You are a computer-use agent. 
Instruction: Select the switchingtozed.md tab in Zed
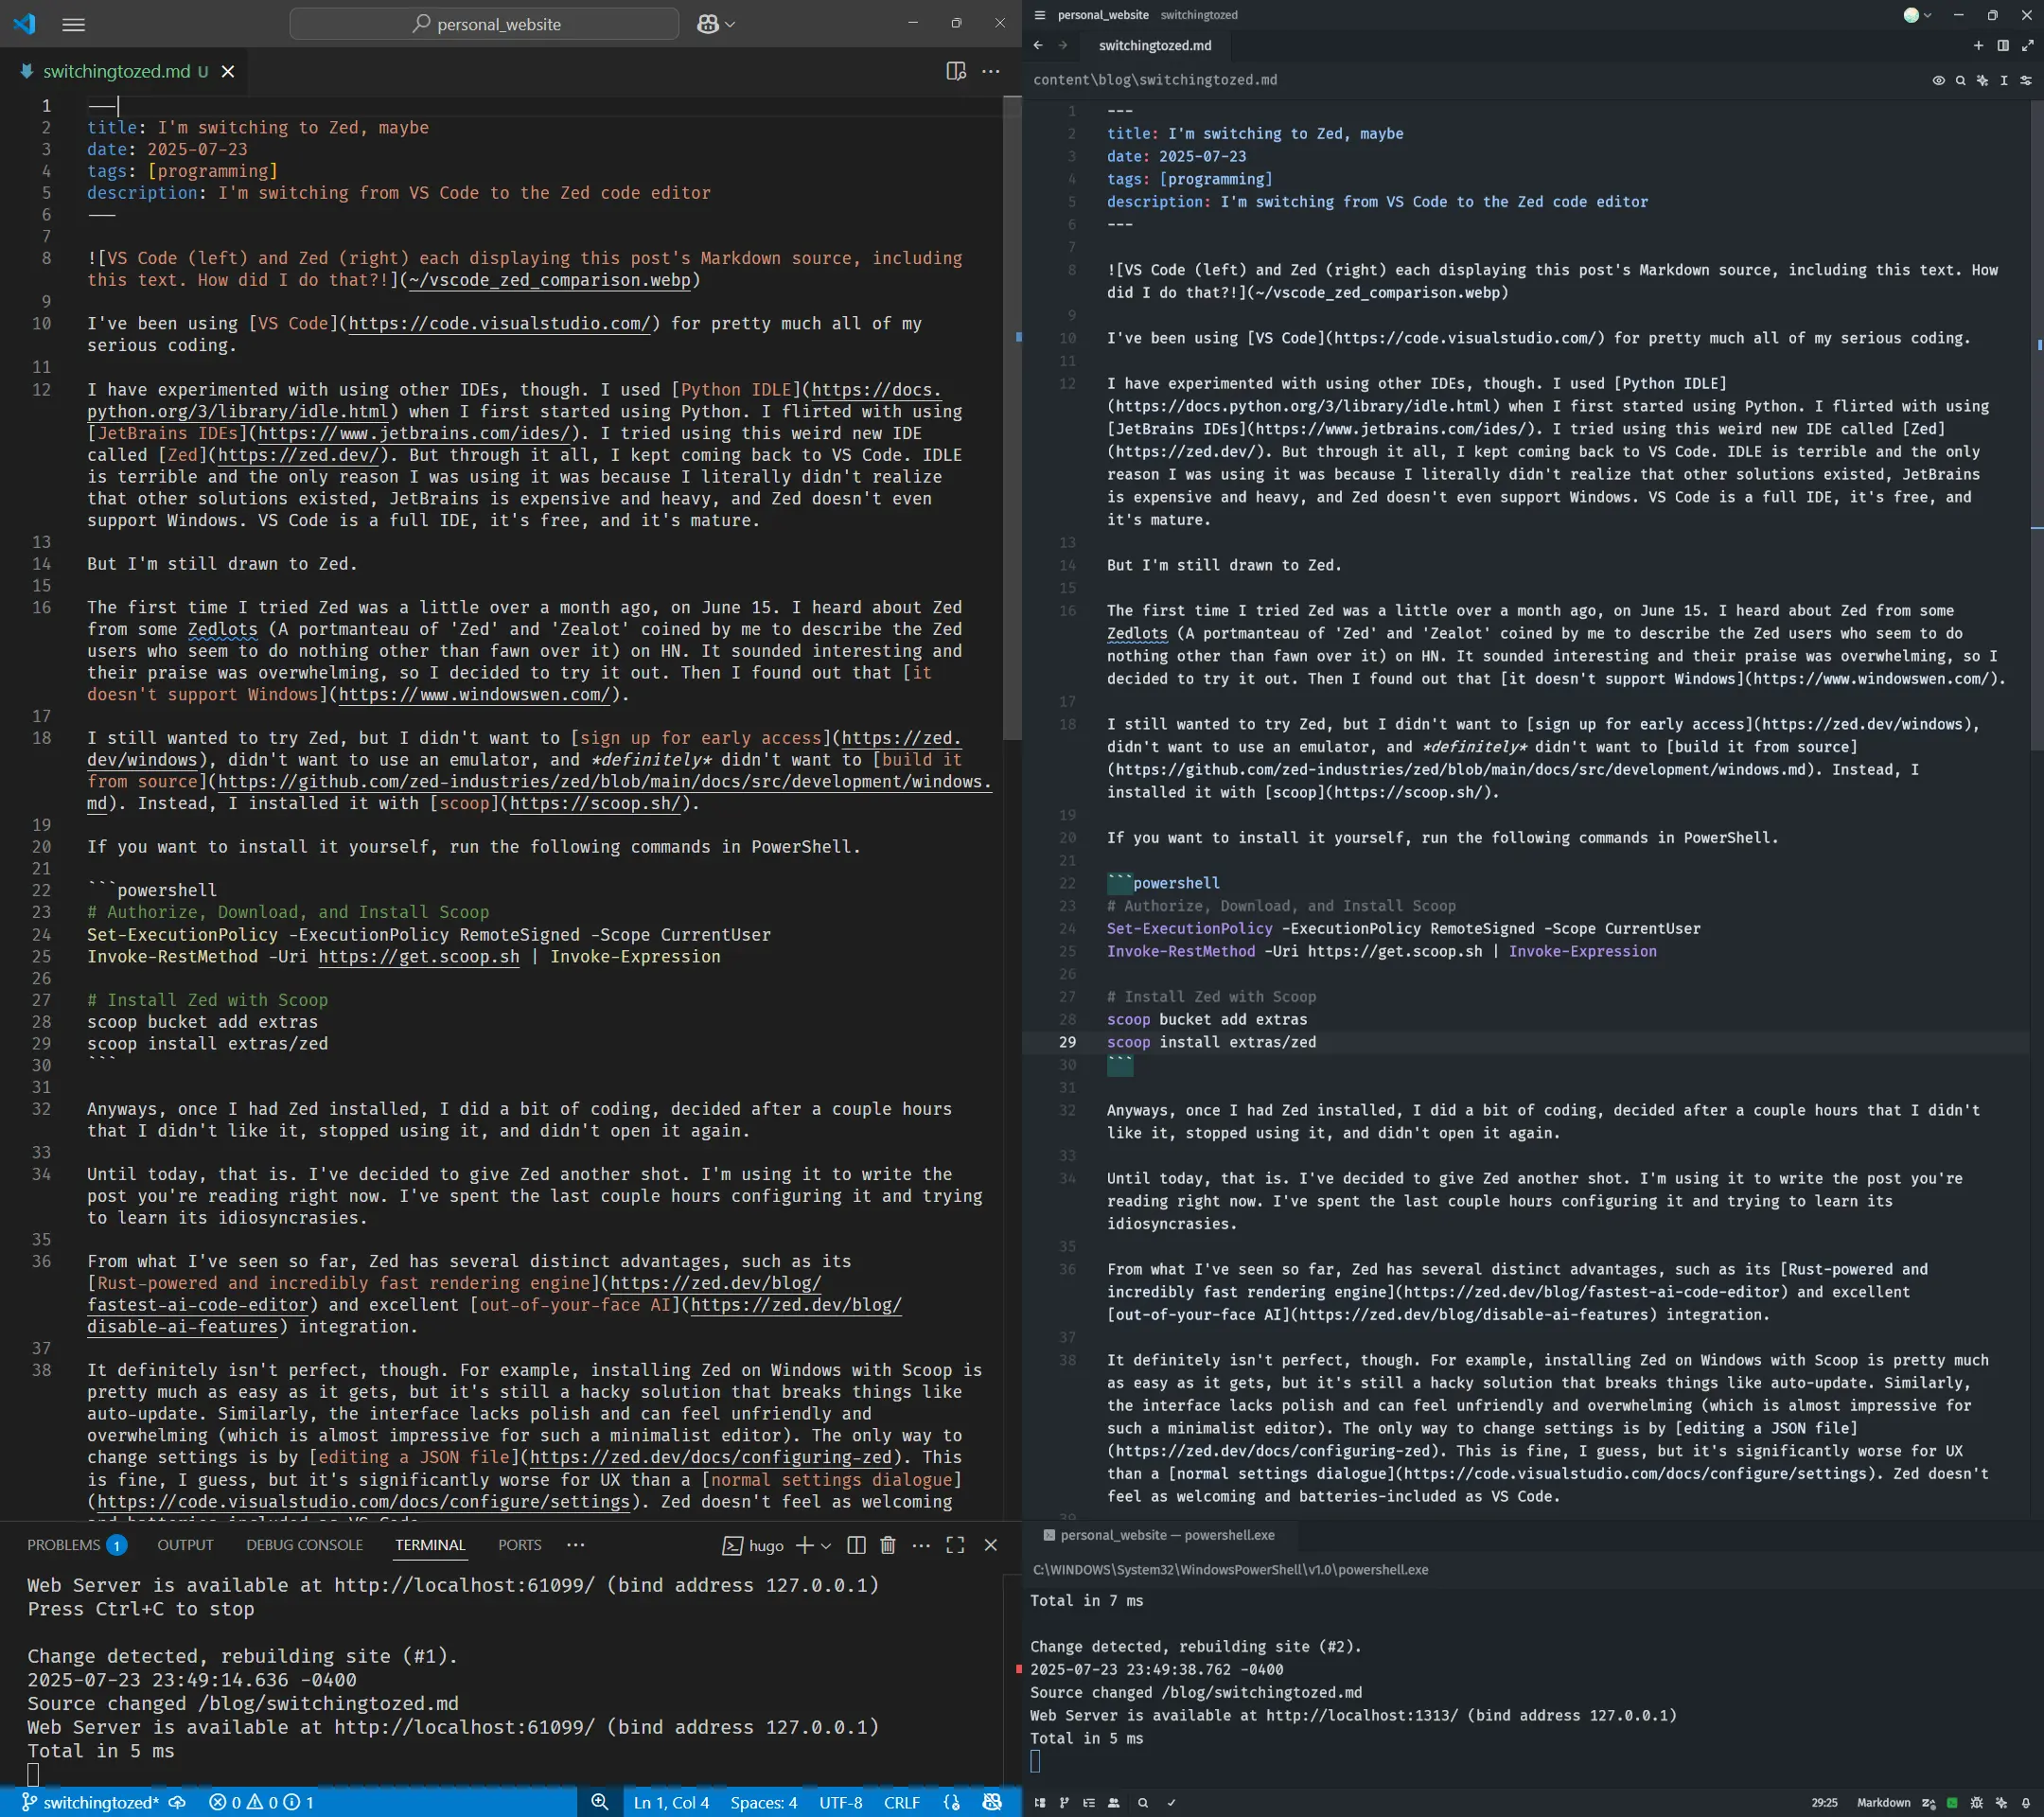1155,45
